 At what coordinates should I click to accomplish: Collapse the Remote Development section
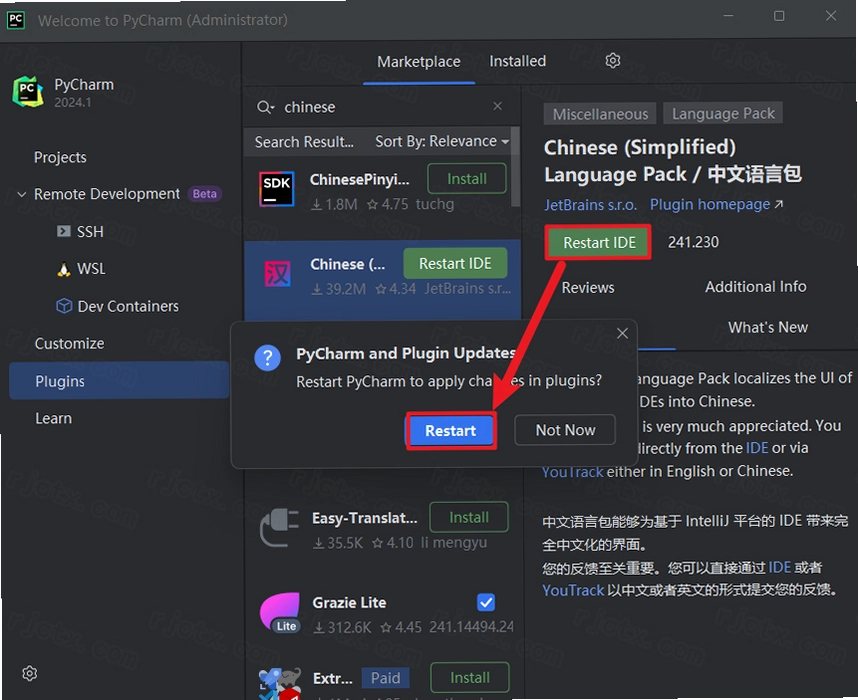(21, 194)
